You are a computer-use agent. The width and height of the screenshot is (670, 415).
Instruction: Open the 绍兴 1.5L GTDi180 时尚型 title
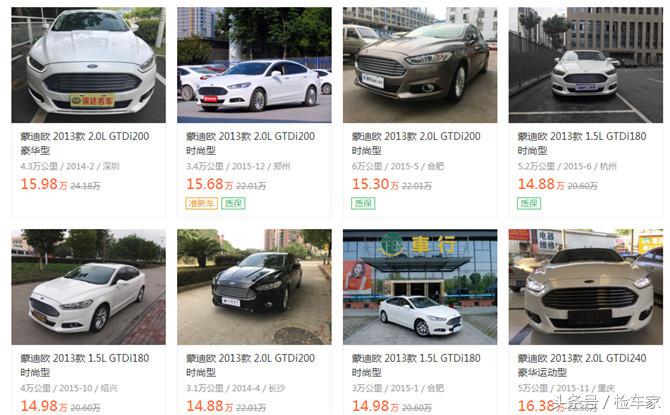click(x=85, y=365)
